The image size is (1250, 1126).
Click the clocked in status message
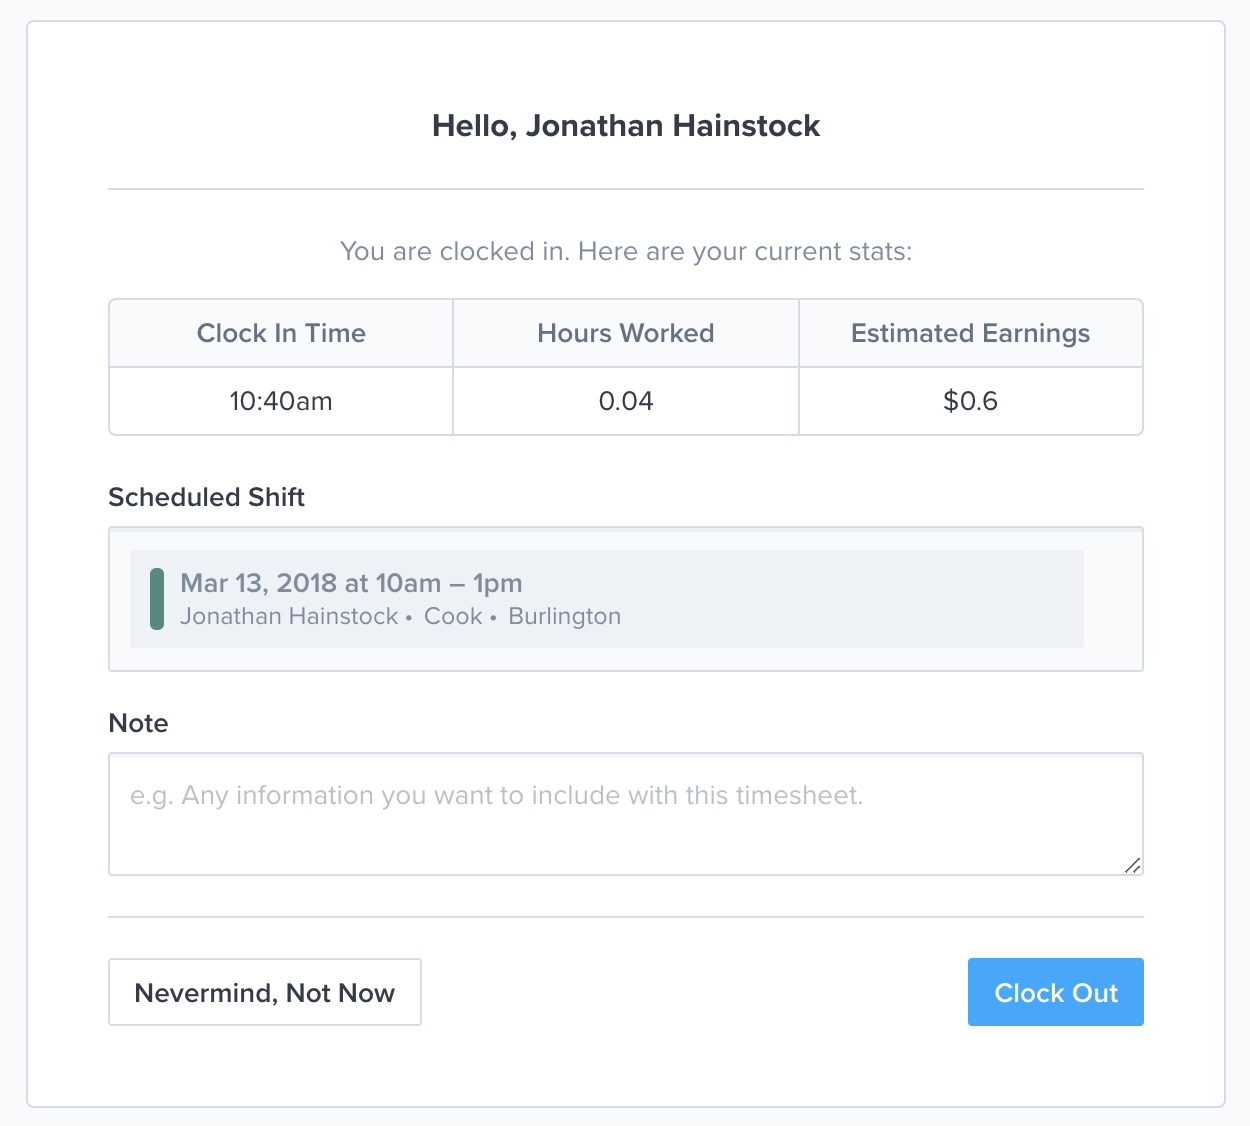(626, 251)
